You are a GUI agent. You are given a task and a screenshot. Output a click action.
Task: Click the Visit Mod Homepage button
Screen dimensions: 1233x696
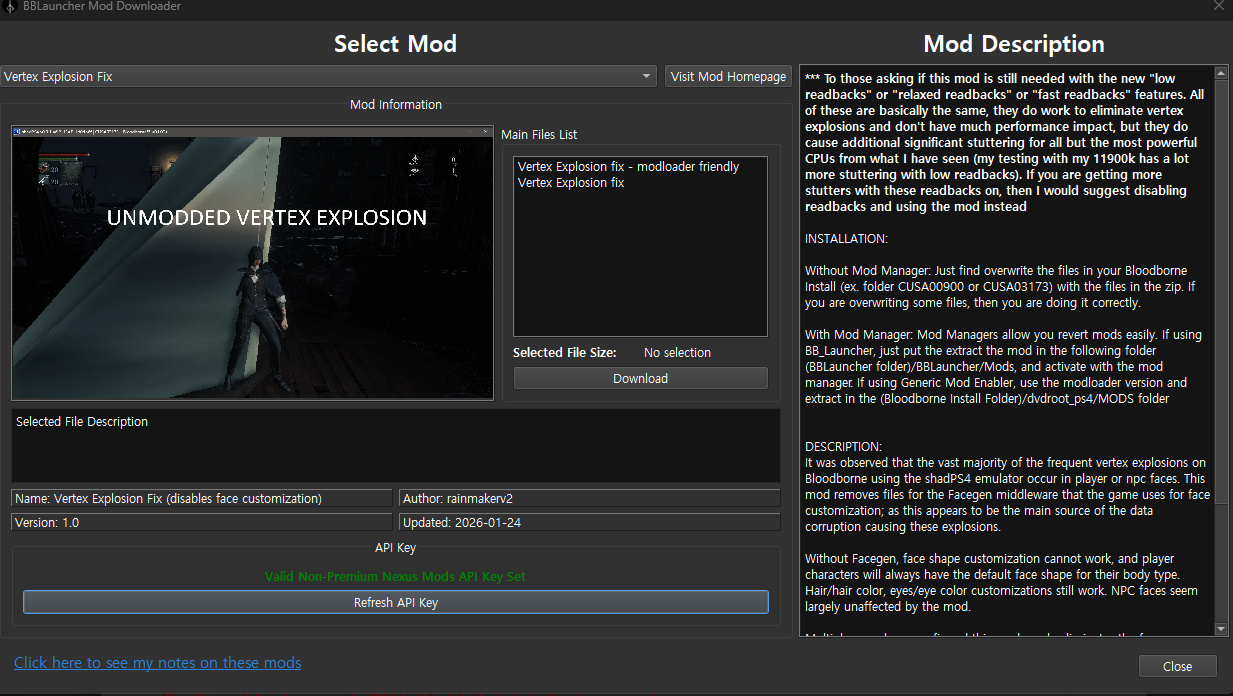click(x=728, y=76)
